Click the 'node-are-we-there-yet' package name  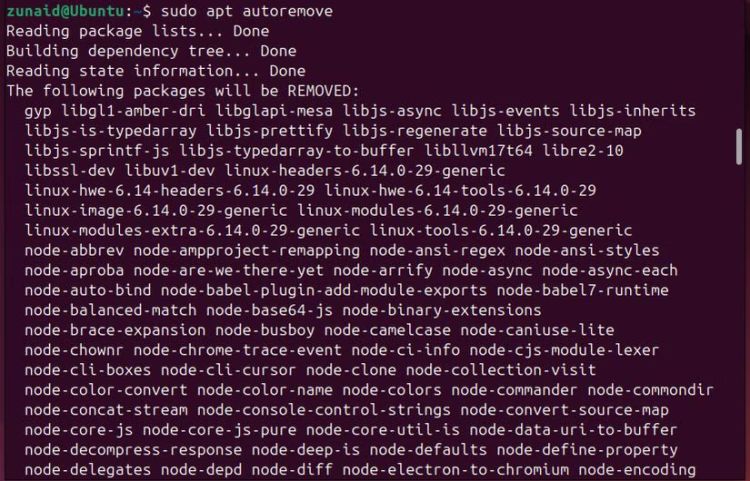point(229,271)
